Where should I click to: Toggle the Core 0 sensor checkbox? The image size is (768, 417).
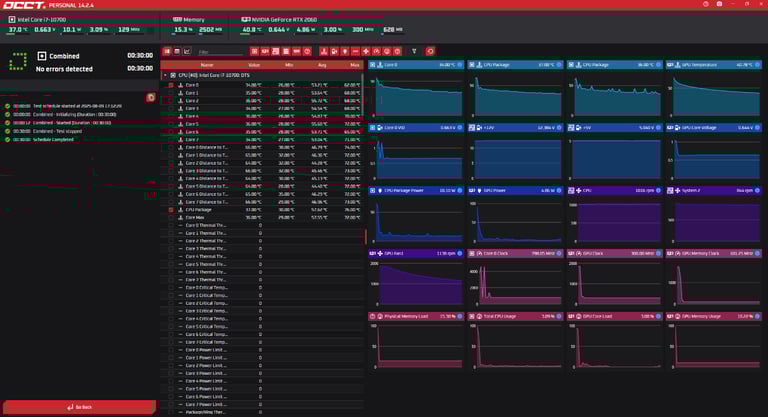coord(172,86)
